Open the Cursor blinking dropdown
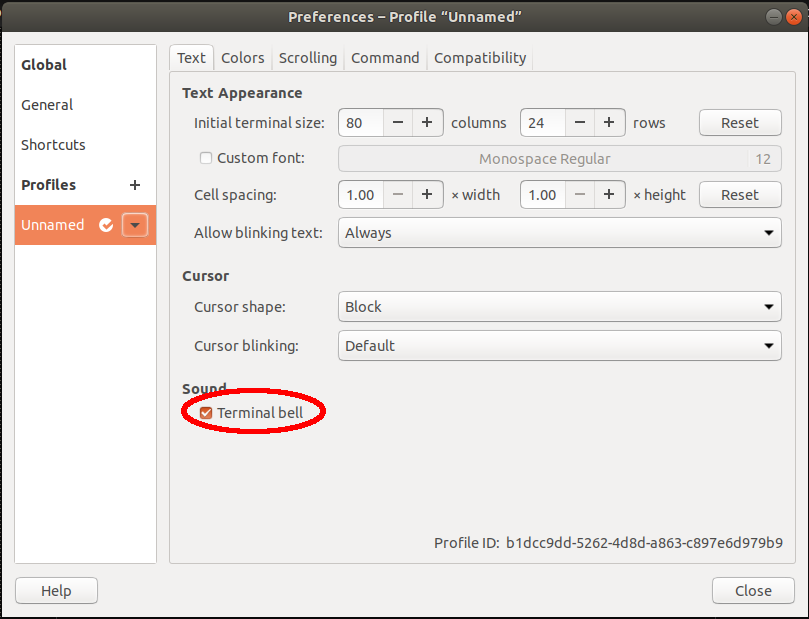 tap(559, 346)
